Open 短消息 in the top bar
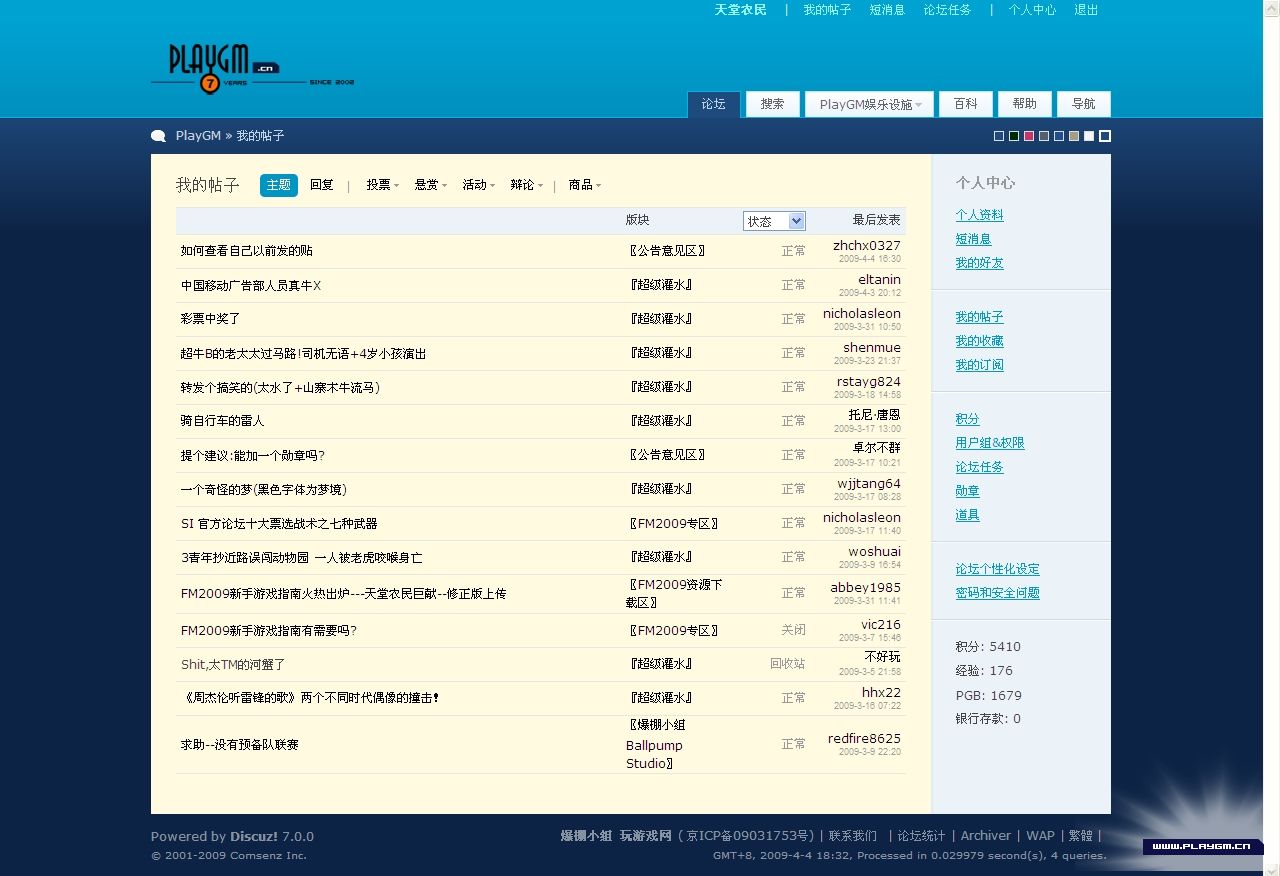This screenshot has width=1280, height=876. [887, 10]
